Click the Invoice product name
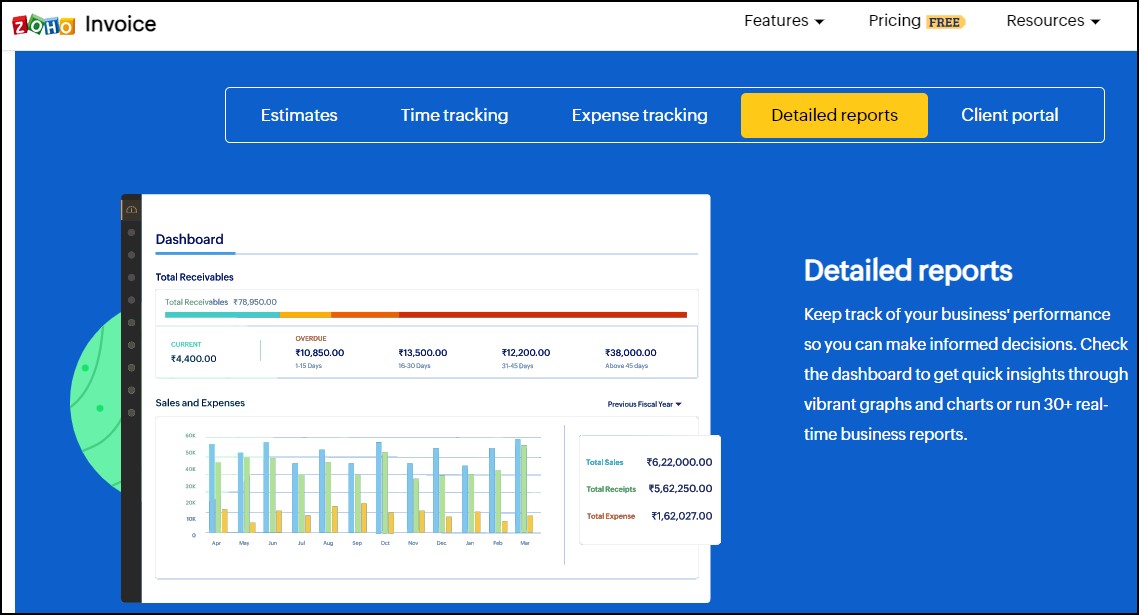 (121, 24)
